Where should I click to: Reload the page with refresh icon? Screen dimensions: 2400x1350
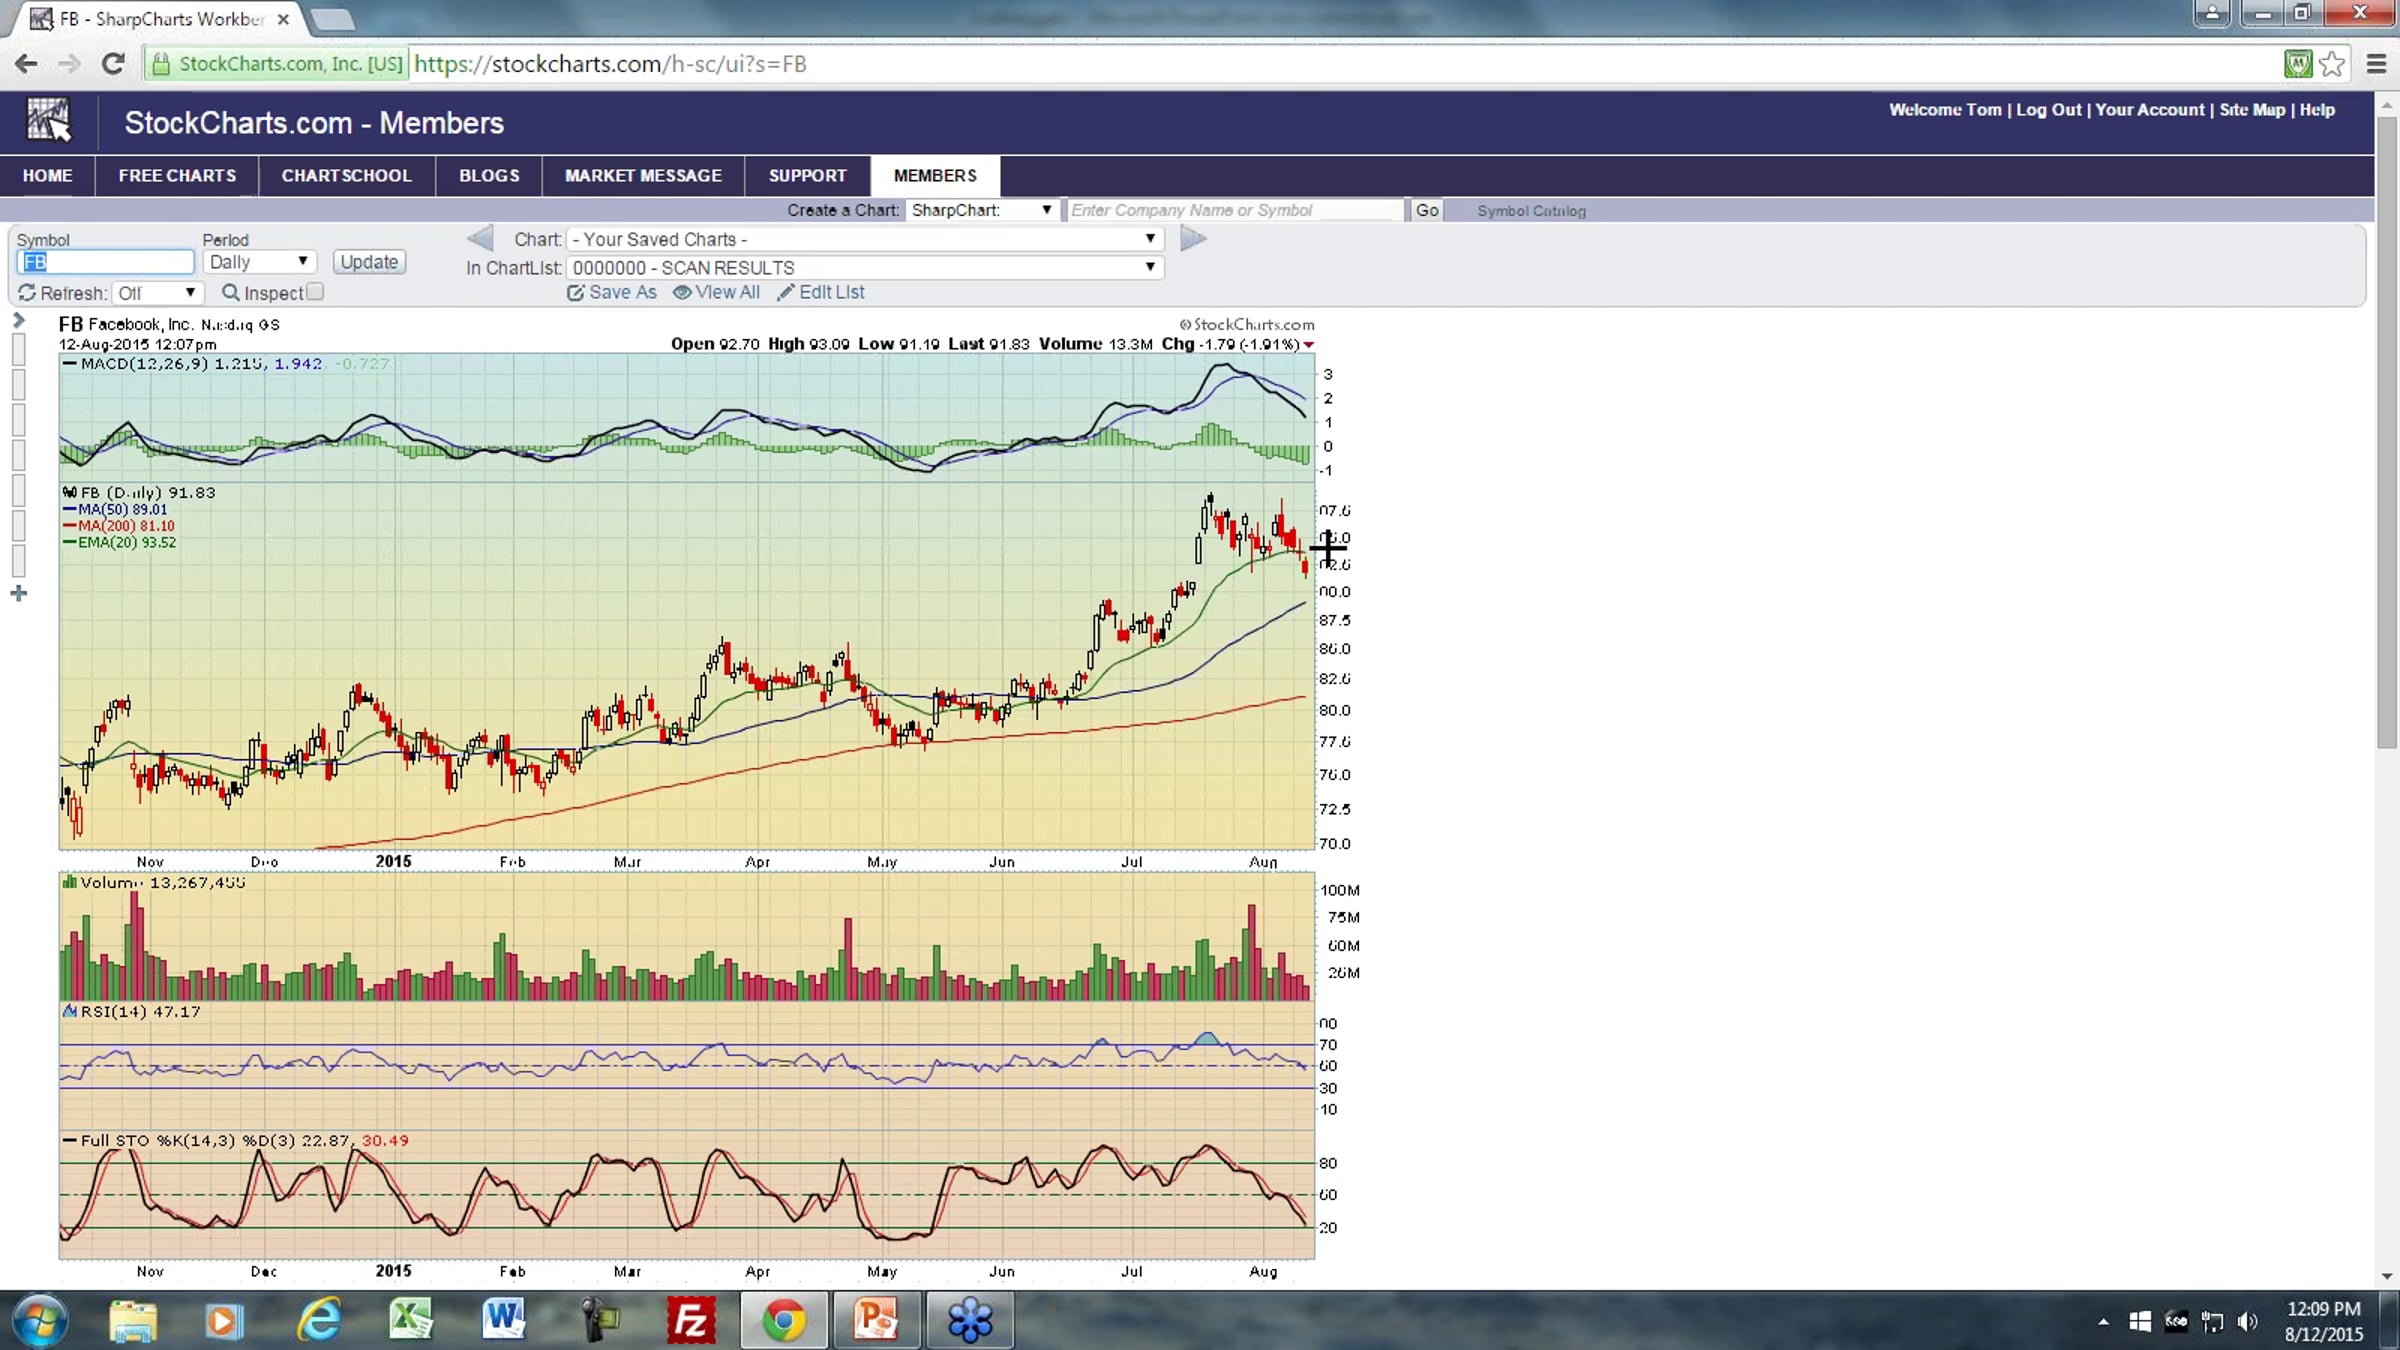[113, 64]
